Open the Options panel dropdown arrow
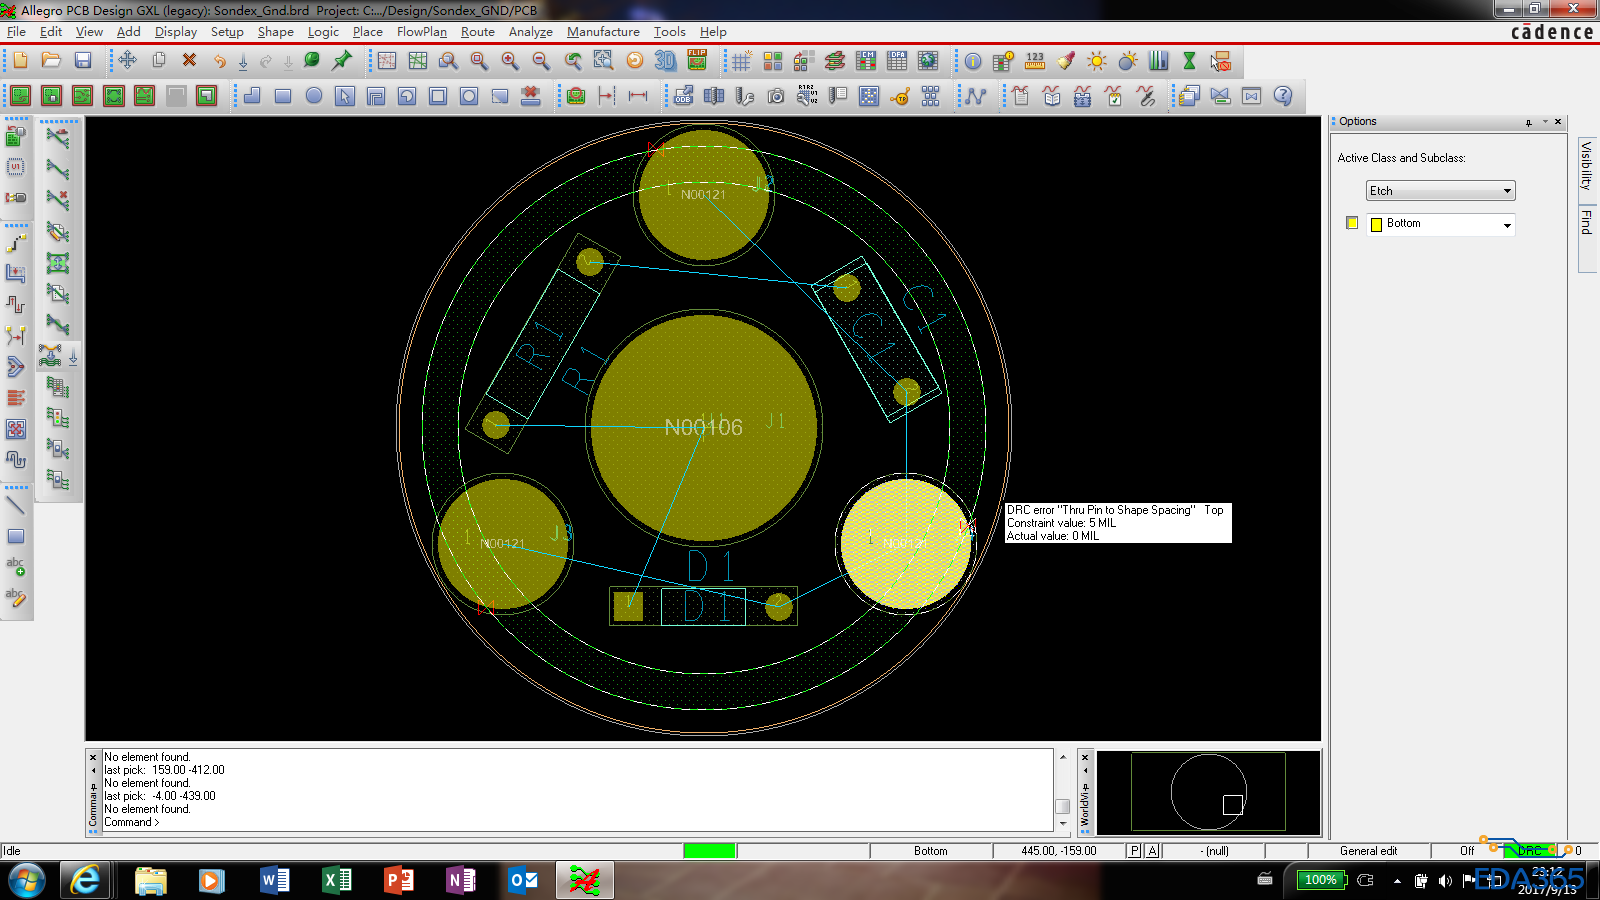Image resolution: width=1600 pixels, height=900 pixels. pyautogui.click(x=1545, y=122)
